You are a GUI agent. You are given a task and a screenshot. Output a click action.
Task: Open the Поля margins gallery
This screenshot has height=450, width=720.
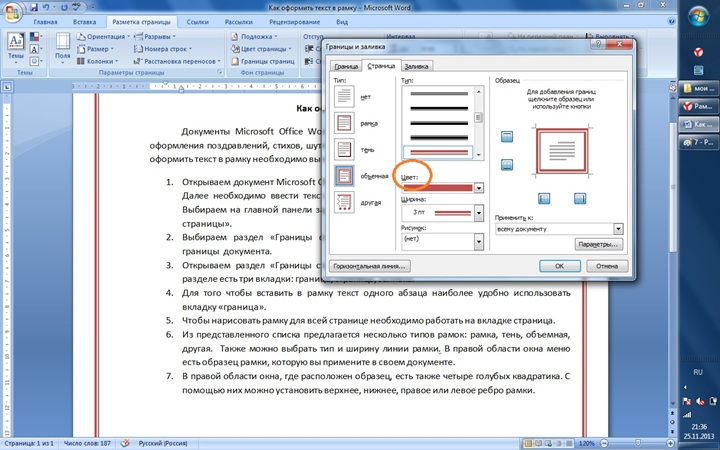coord(62,49)
